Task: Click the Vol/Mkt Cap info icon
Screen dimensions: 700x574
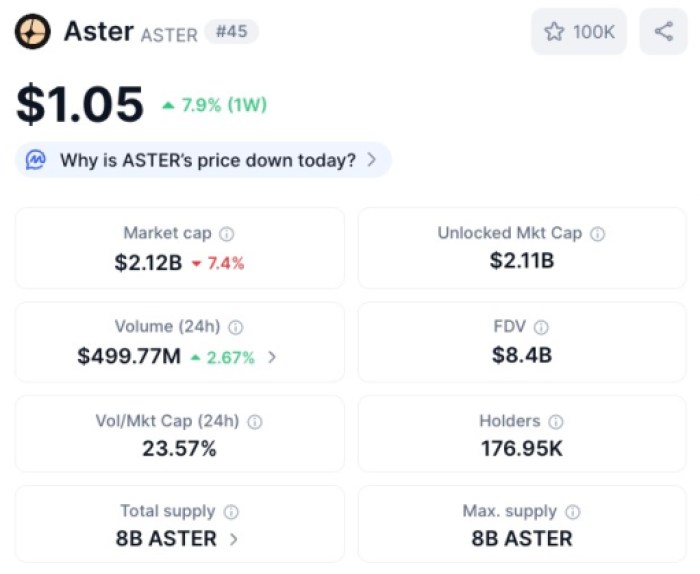Action: pos(255,422)
